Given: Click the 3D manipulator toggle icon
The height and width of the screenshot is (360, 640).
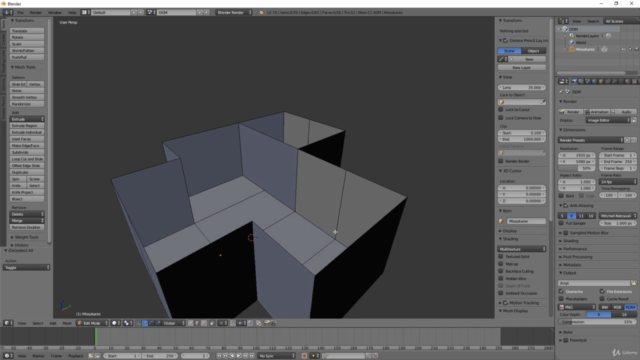Looking at the screenshot, I should point(138,323).
